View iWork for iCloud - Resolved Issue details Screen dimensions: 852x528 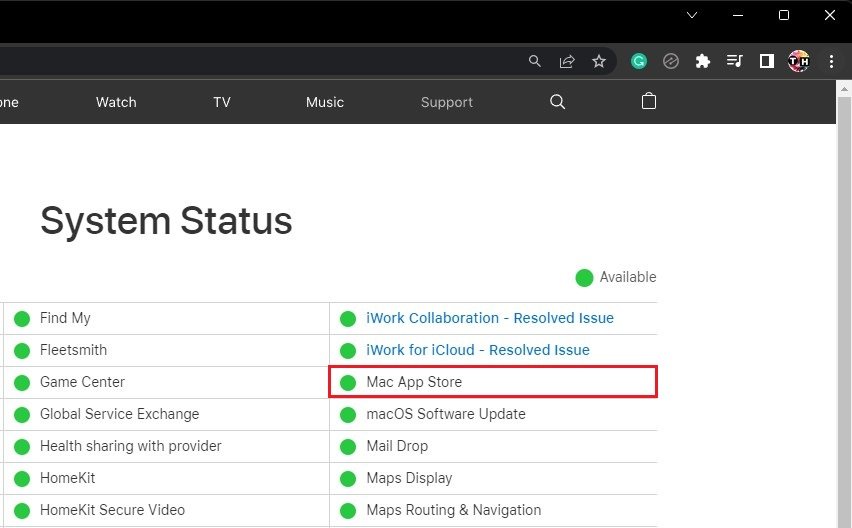(478, 350)
